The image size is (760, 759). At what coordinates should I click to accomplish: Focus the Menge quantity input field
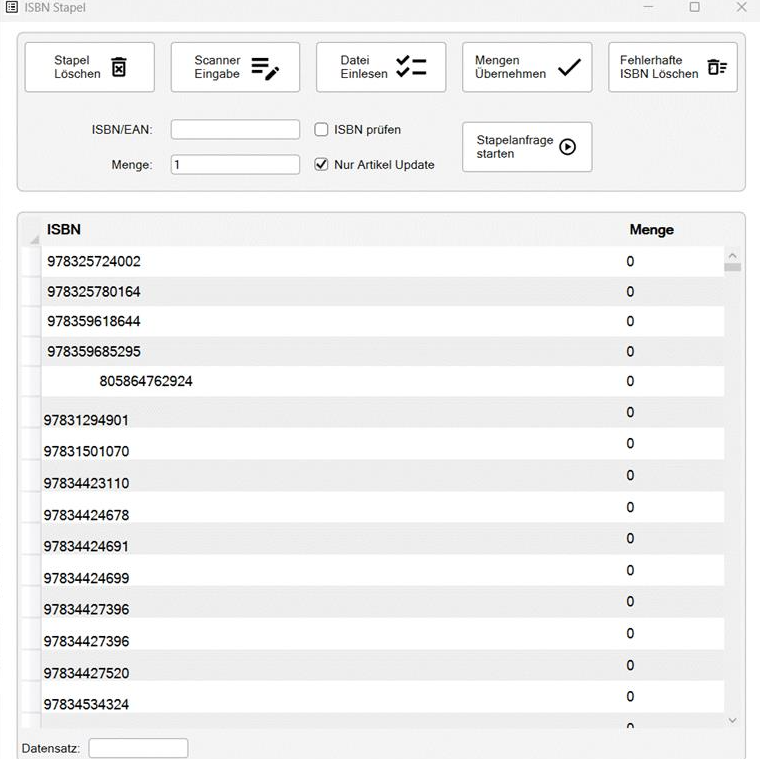pyautogui.click(x=235, y=165)
